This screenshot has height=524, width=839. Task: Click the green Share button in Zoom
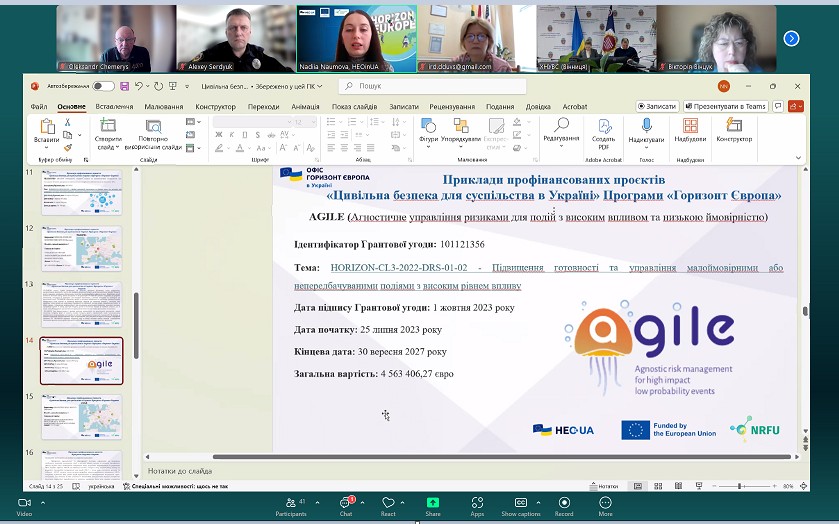[432, 507]
